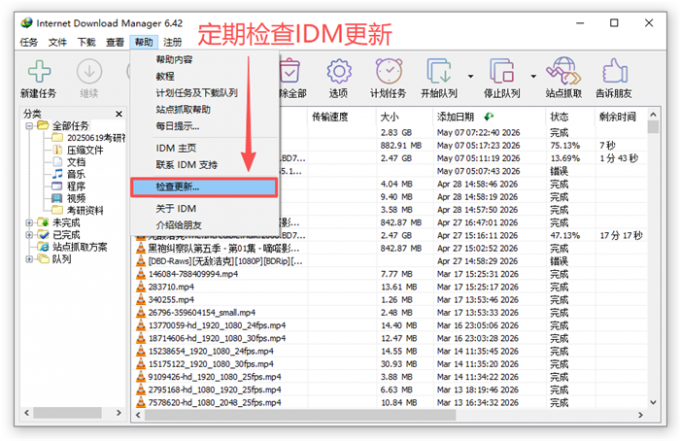
Task: Click vertical scrollbar down arrow in download list
Action: click(x=654, y=402)
